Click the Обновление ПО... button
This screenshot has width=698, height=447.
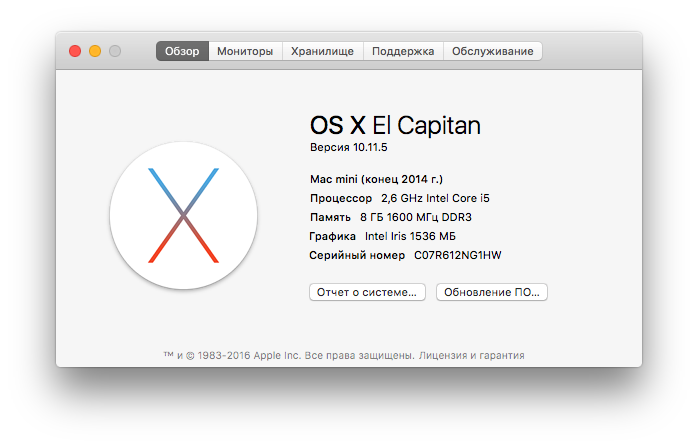coord(492,292)
